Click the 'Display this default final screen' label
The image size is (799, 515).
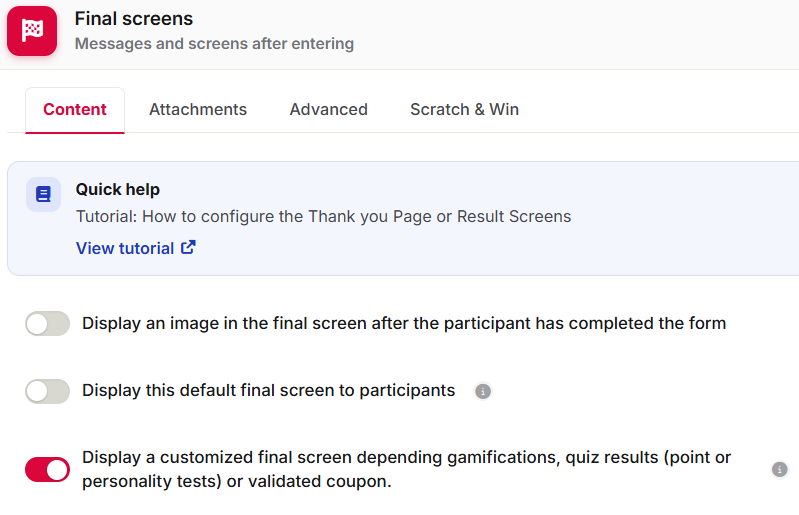(269, 391)
